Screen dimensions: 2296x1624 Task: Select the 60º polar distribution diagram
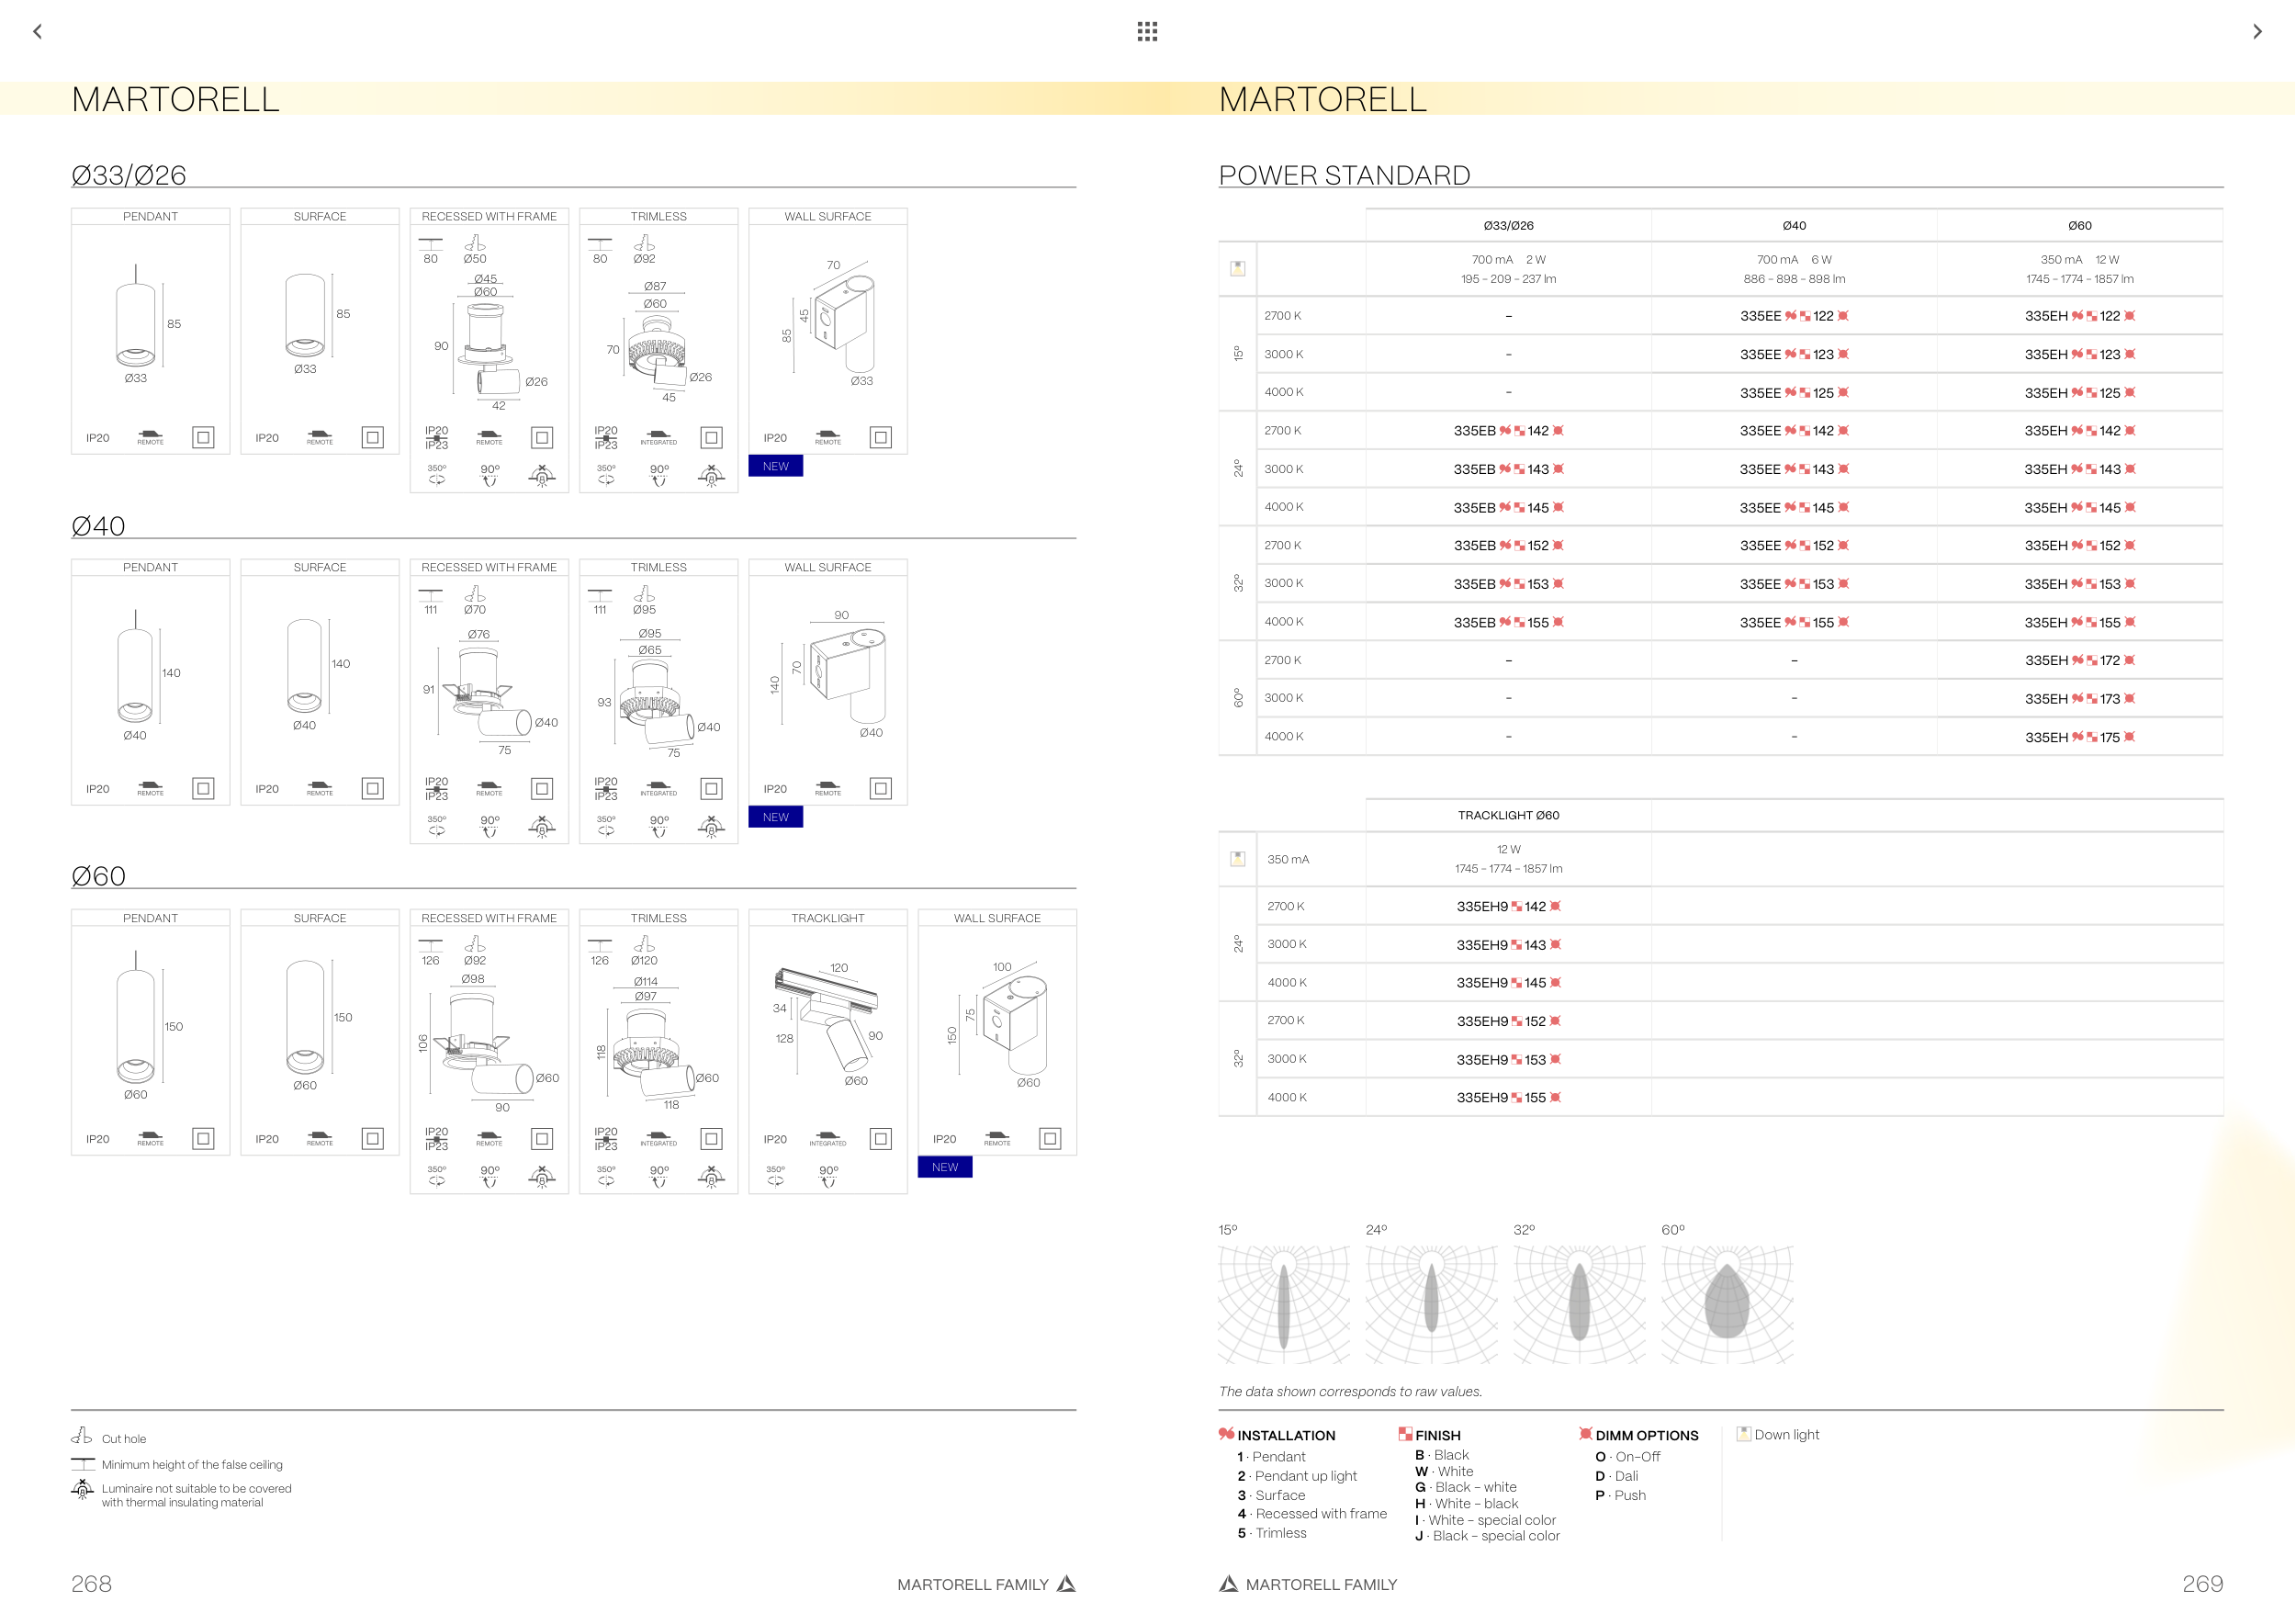pyautogui.click(x=1727, y=1303)
